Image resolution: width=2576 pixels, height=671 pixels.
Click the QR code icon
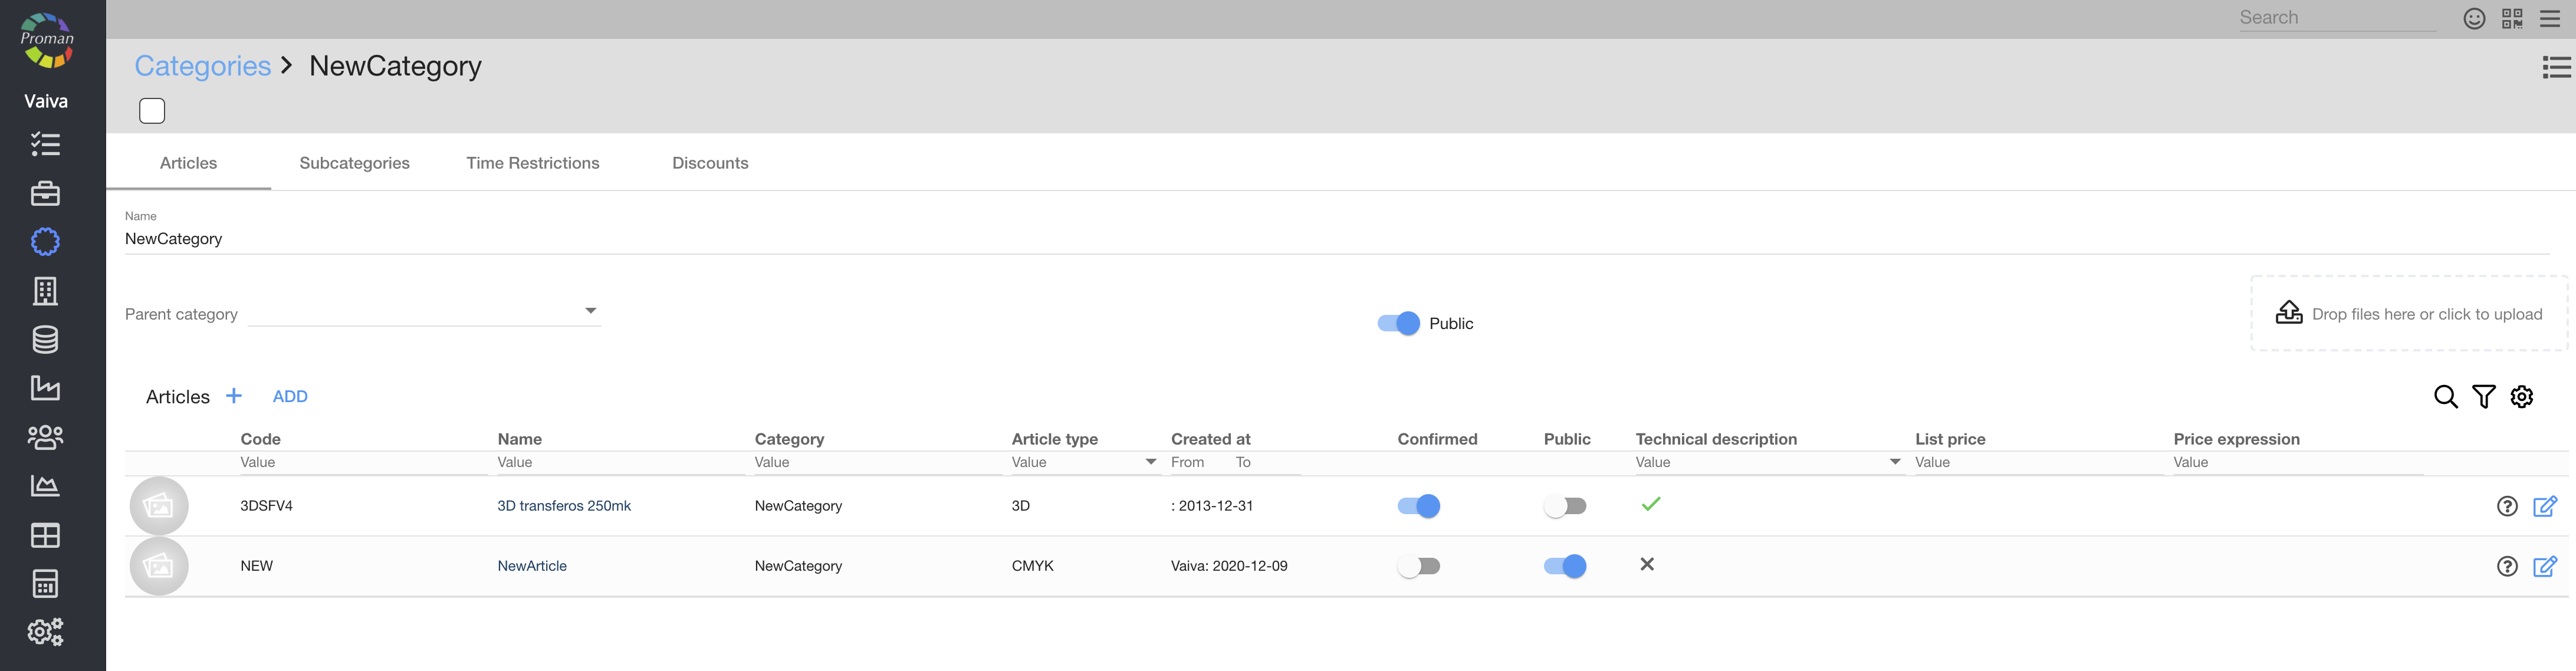(2512, 18)
